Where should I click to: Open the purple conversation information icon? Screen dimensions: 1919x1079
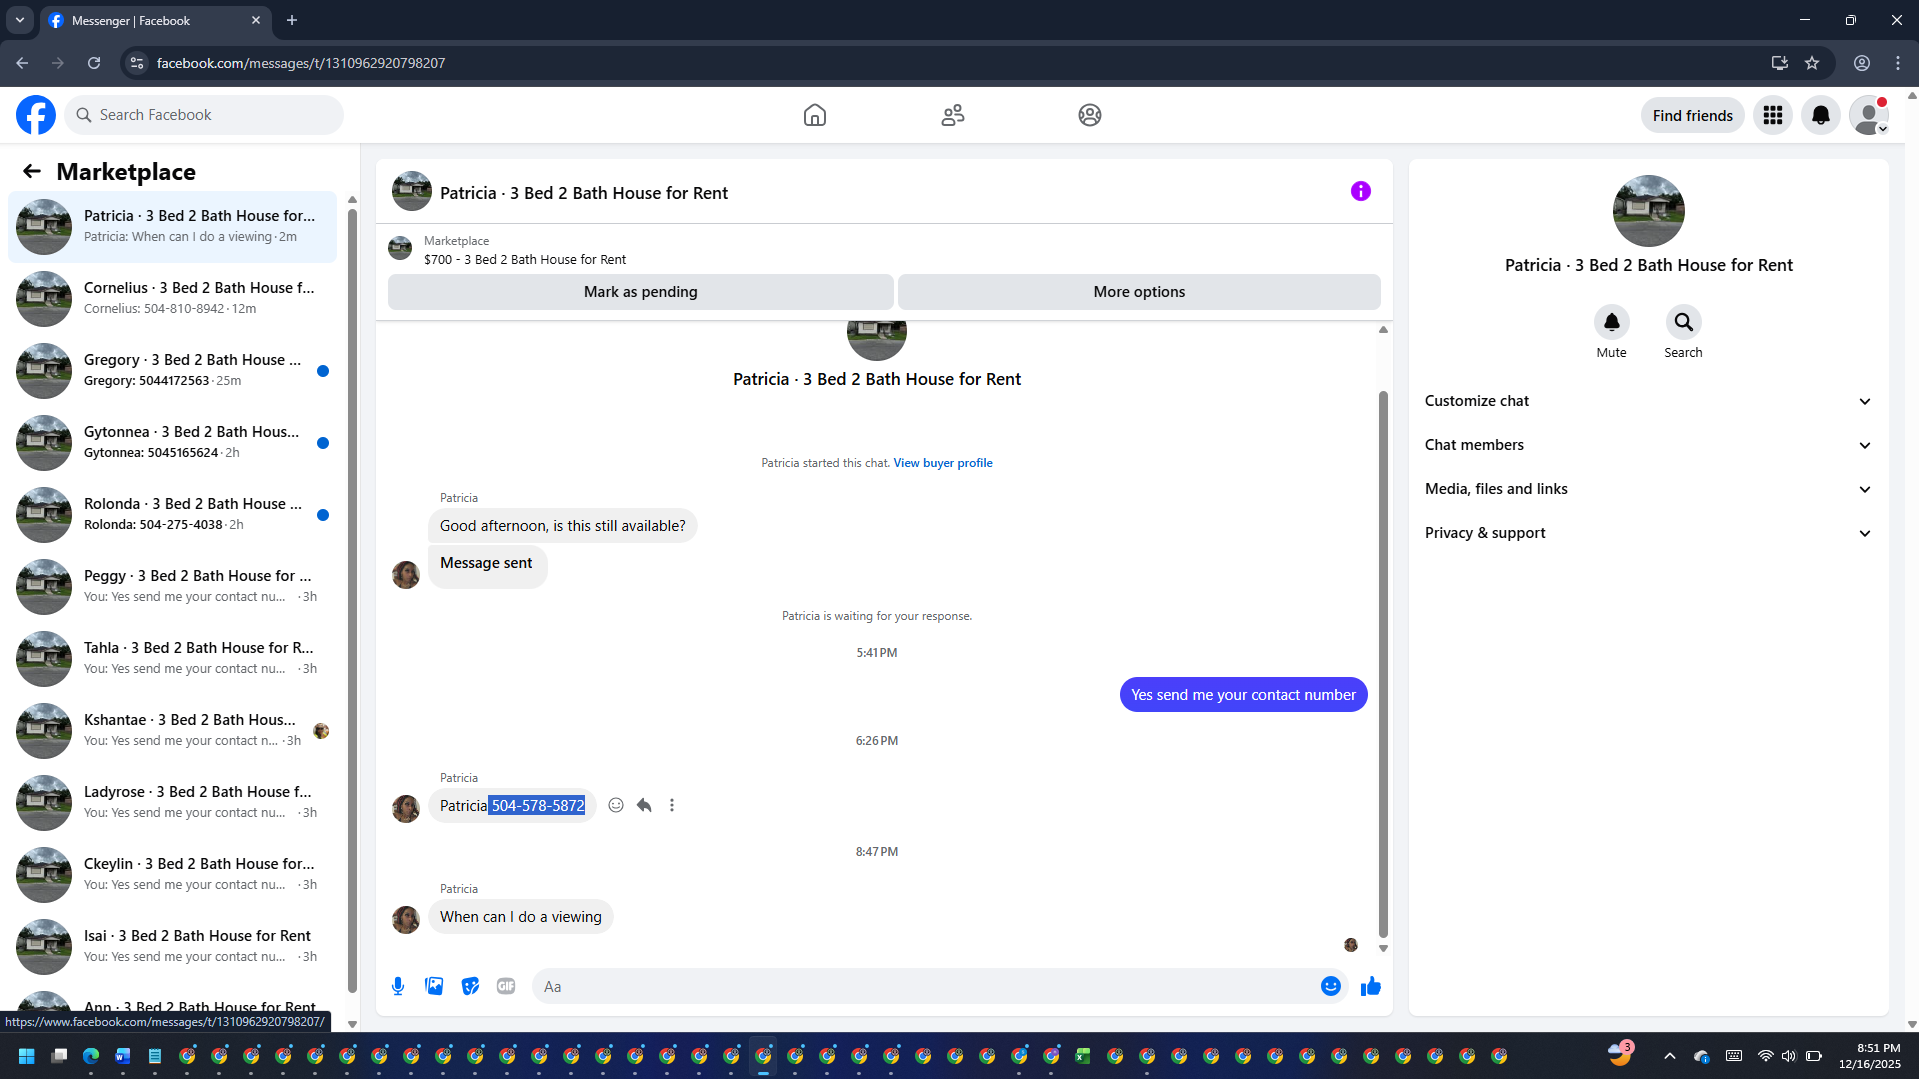click(x=1361, y=191)
